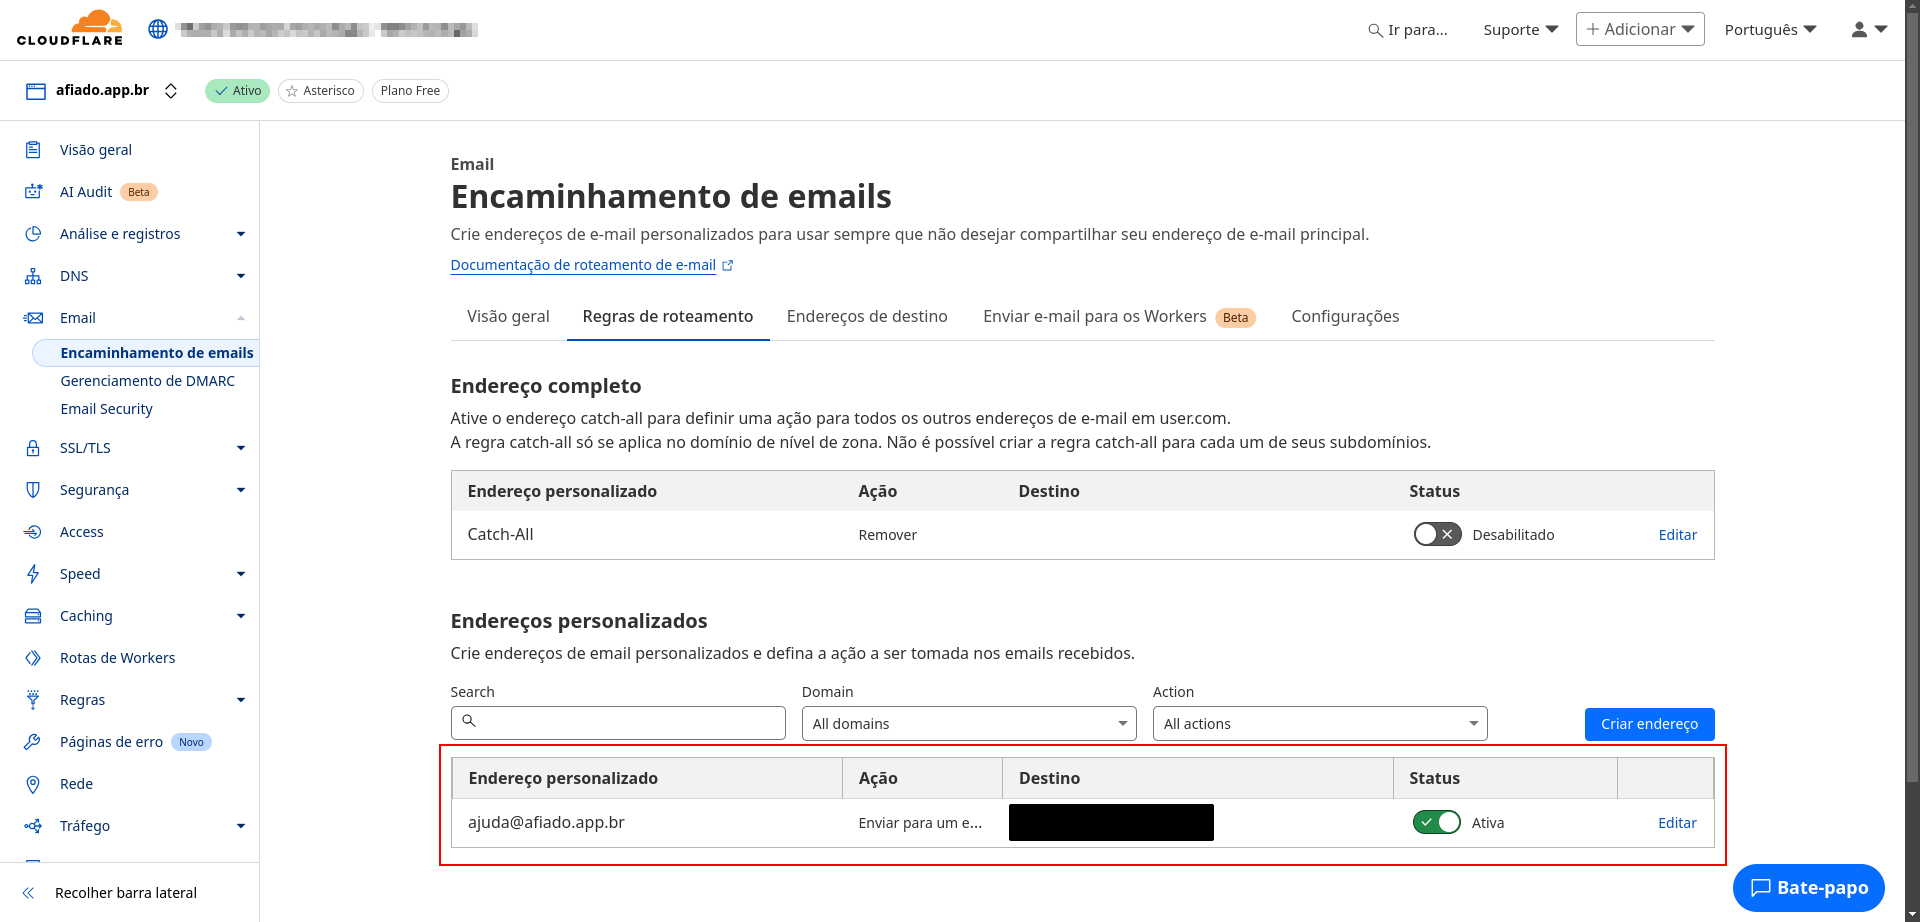1920x922 pixels.
Task: Click the Cloudflare logo
Action: pos(70,28)
